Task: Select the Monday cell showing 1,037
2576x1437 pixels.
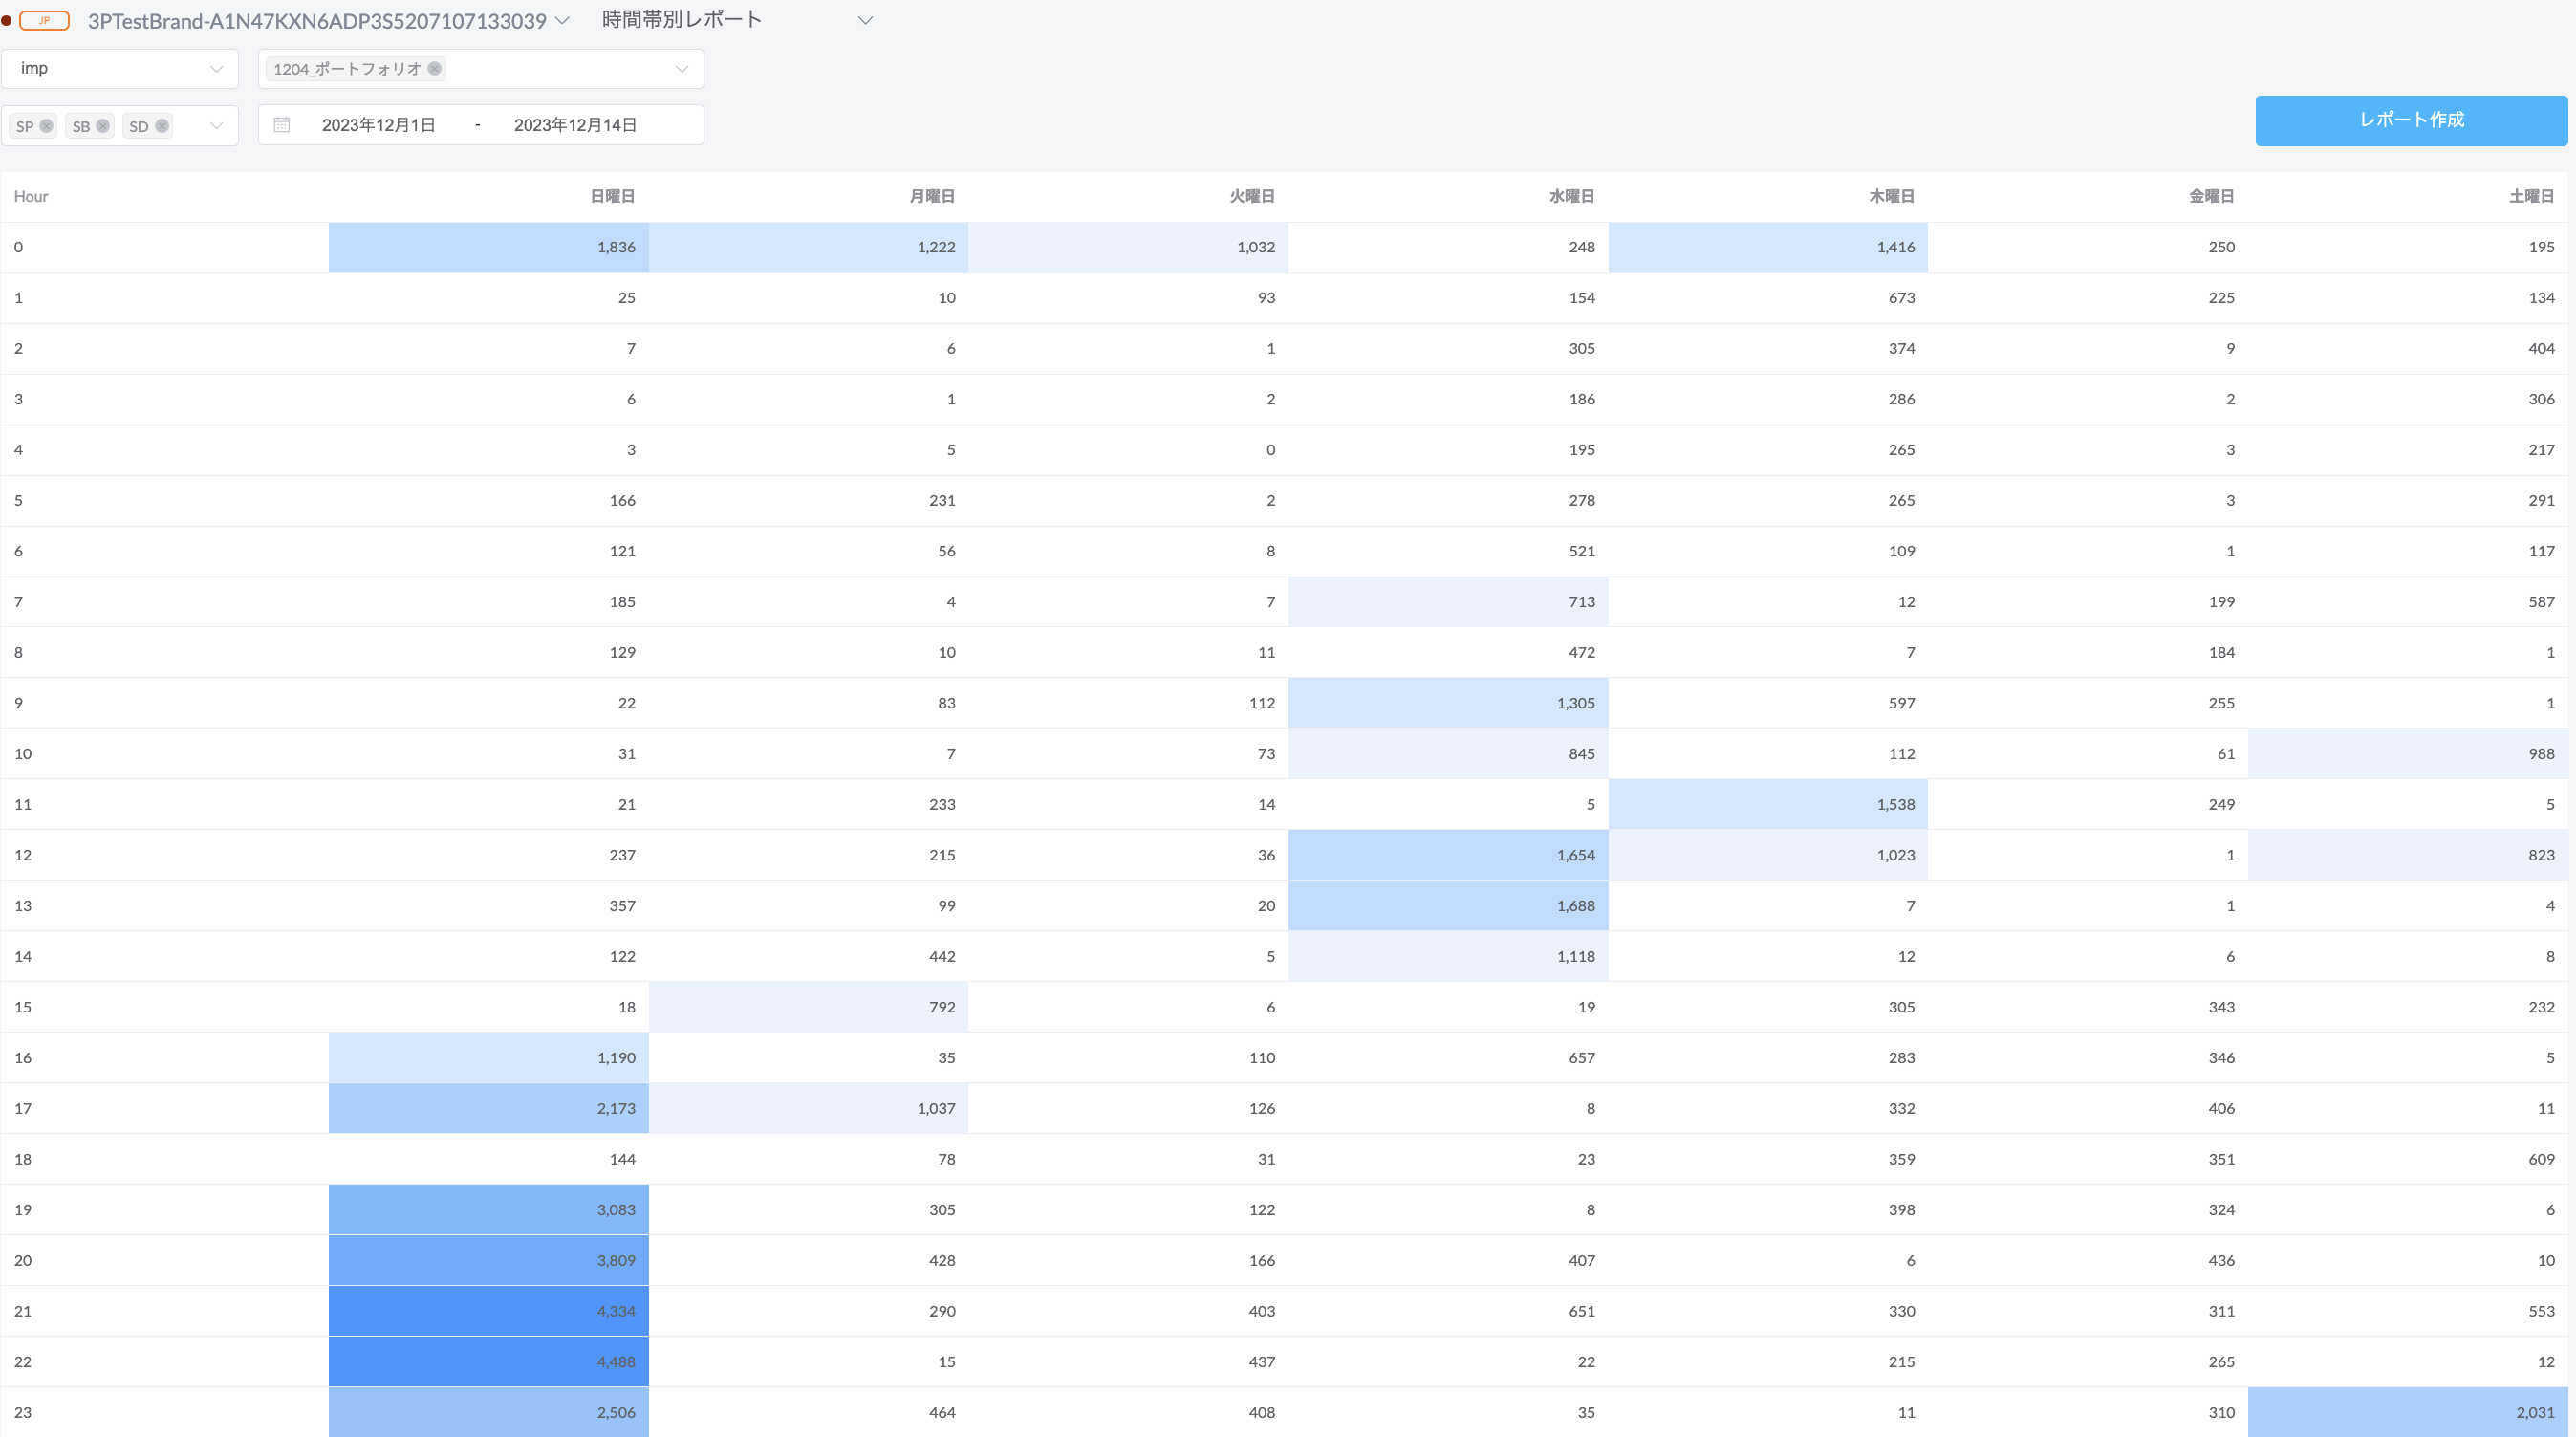Action: coord(809,1108)
